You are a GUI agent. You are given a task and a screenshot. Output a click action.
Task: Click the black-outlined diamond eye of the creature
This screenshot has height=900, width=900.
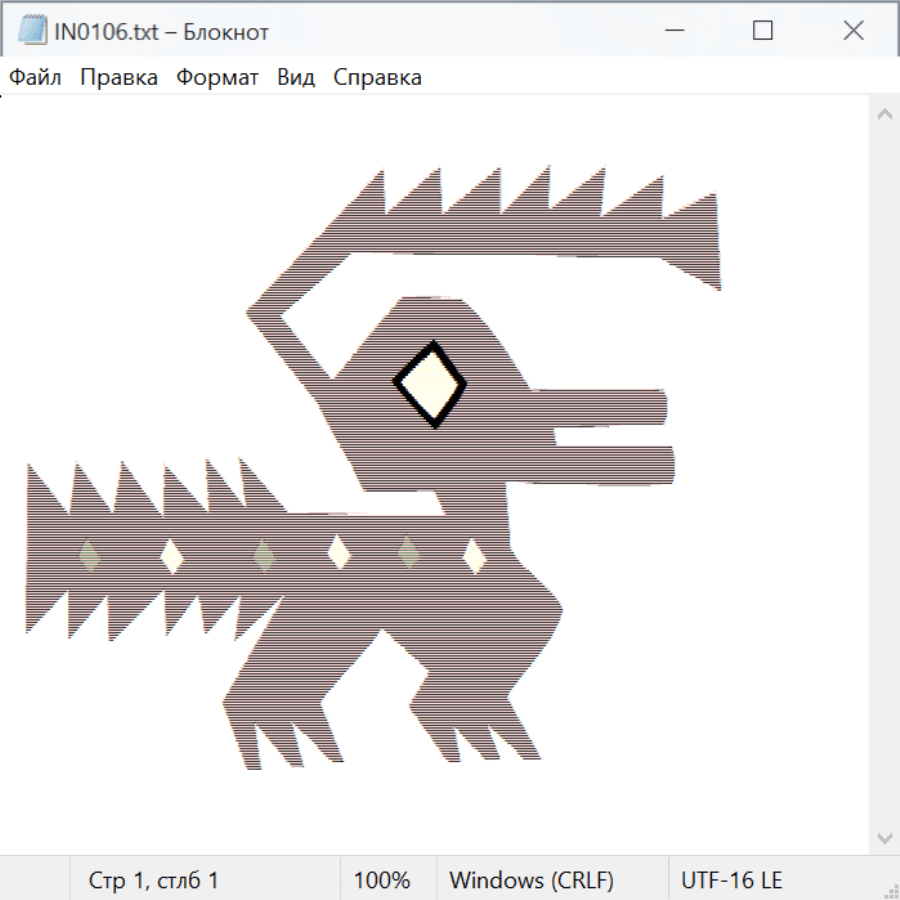tap(432, 384)
